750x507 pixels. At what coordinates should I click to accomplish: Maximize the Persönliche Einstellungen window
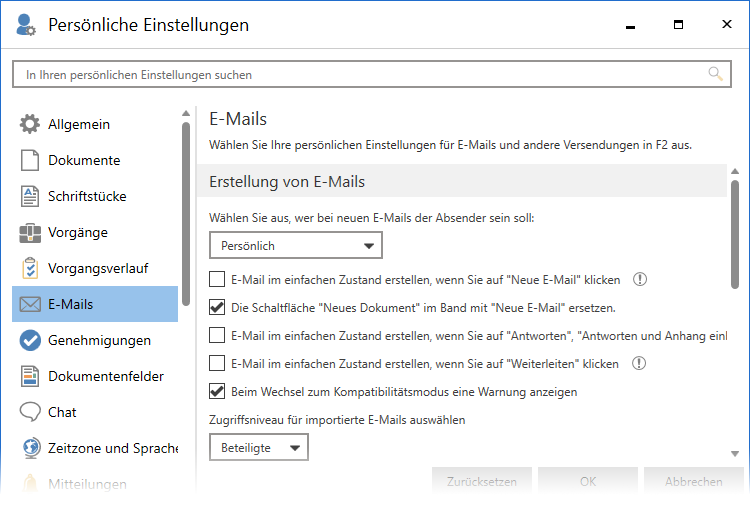[x=678, y=24]
